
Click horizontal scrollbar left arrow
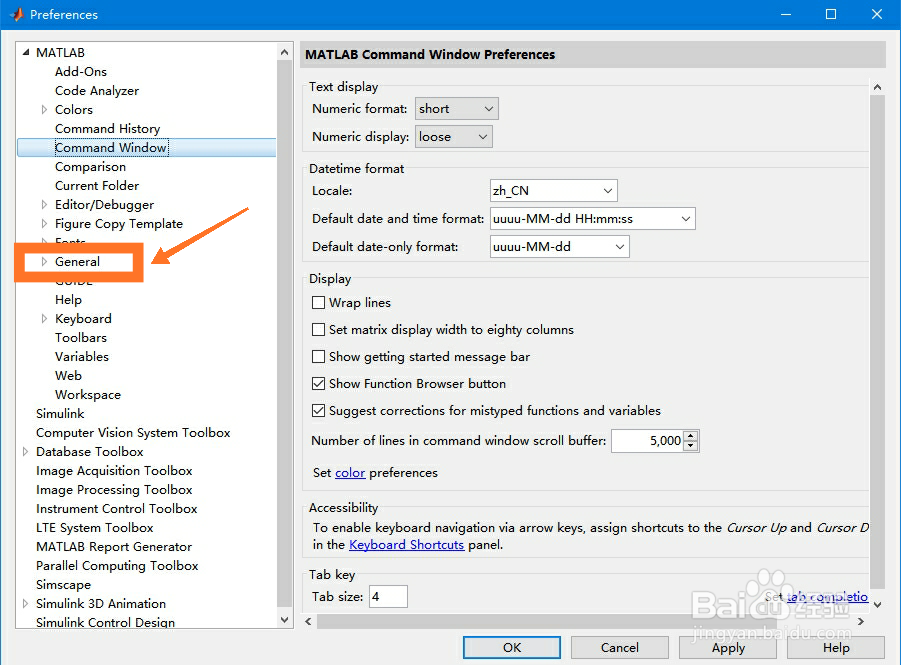pyautogui.click(x=309, y=621)
